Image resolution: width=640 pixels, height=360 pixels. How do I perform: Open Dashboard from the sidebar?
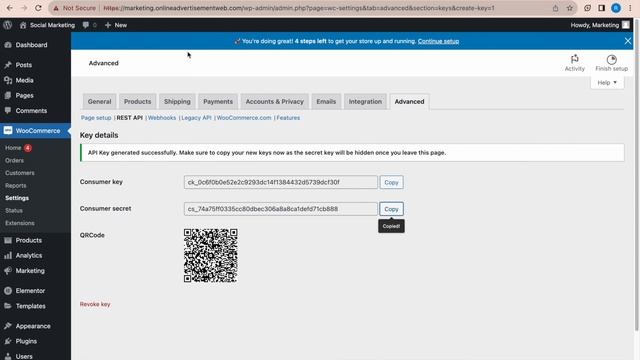31,45
